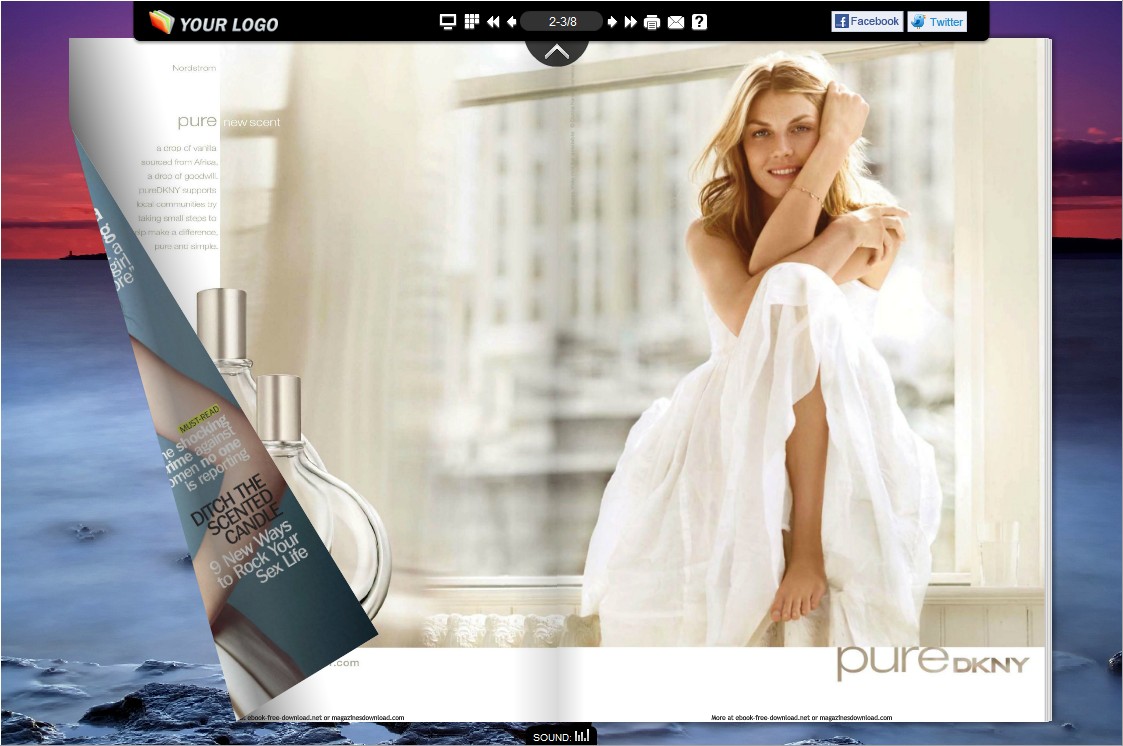Image resolution: width=1123 pixels, height=746 pixels.
Task: Print the flipbook pages
Action: (x=652, y=22)
